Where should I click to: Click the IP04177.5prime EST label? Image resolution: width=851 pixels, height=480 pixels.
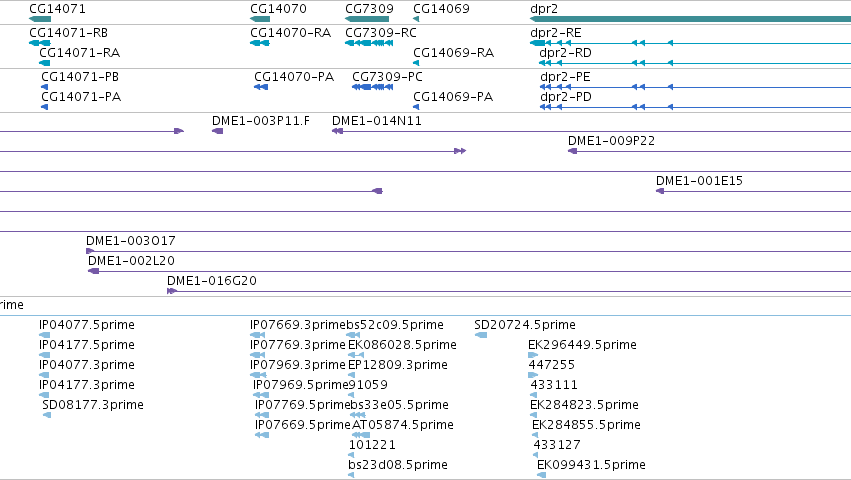point(87,345)
